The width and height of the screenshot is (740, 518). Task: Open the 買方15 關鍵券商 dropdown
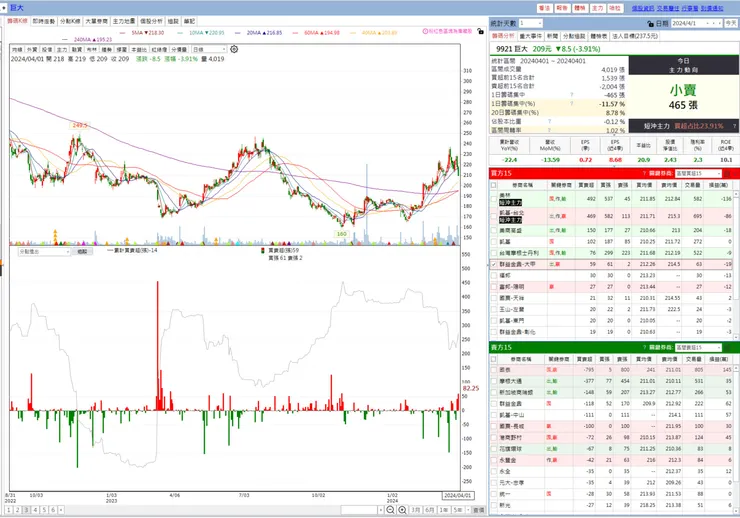click(x=698, y=174)
